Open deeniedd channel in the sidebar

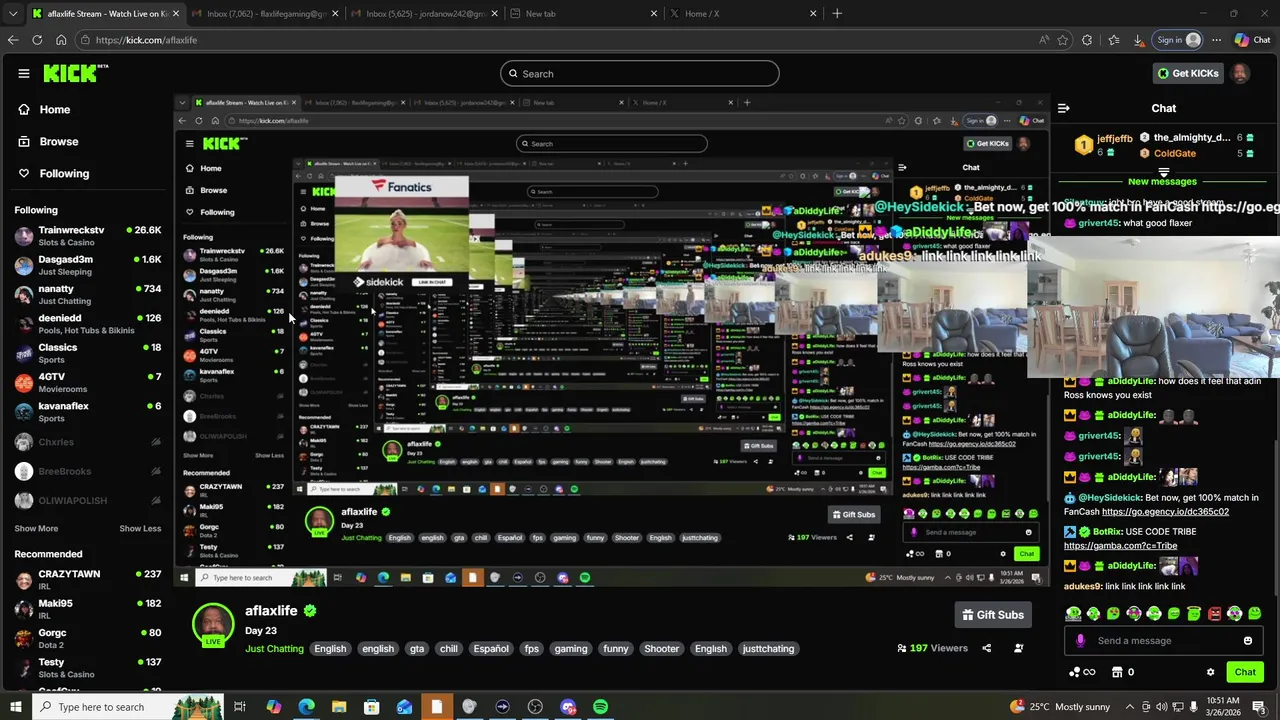(x=86, y=323)
